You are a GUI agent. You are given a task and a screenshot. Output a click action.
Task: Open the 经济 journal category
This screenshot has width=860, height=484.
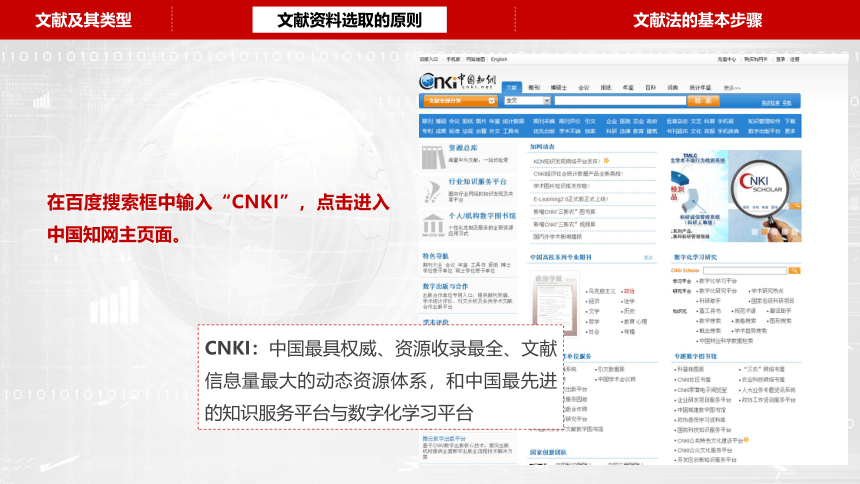tap(593, 301)
